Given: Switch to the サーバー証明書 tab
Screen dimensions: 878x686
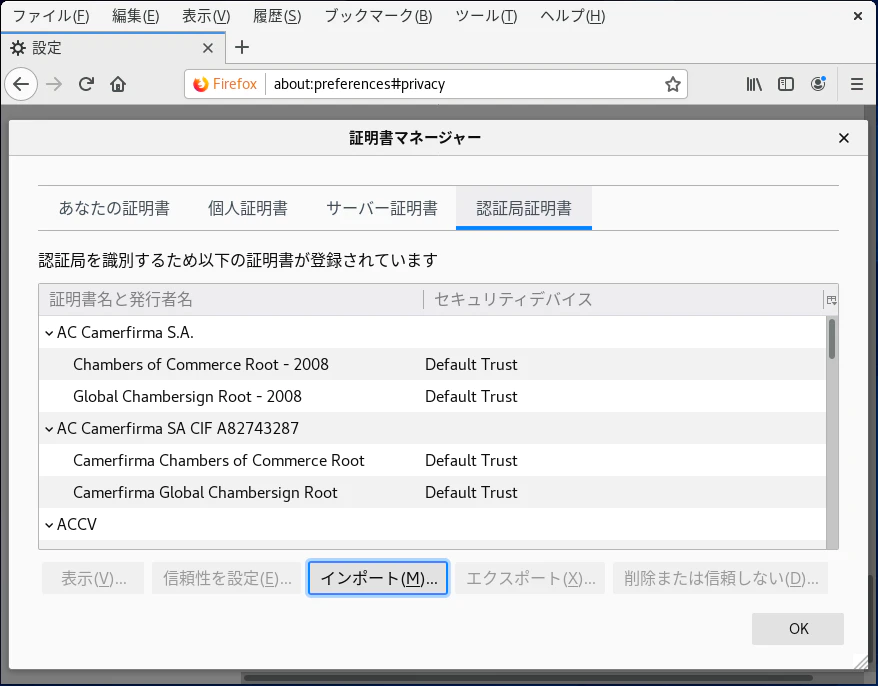Looking at the screenshot, I should 381,208.
